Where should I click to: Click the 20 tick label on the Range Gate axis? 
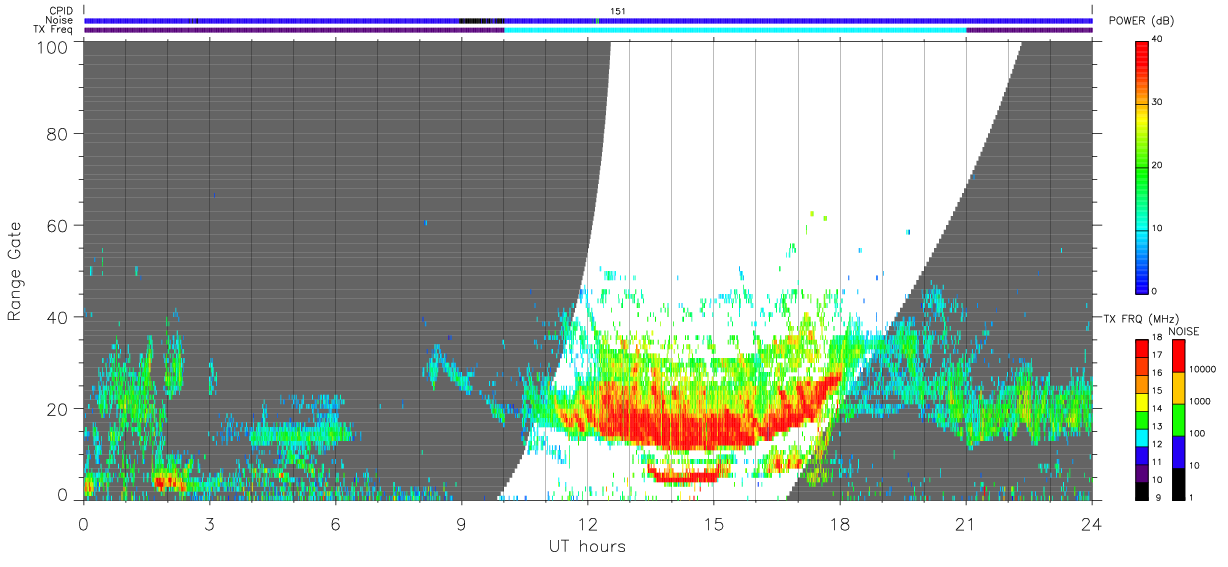coord(55,408)
